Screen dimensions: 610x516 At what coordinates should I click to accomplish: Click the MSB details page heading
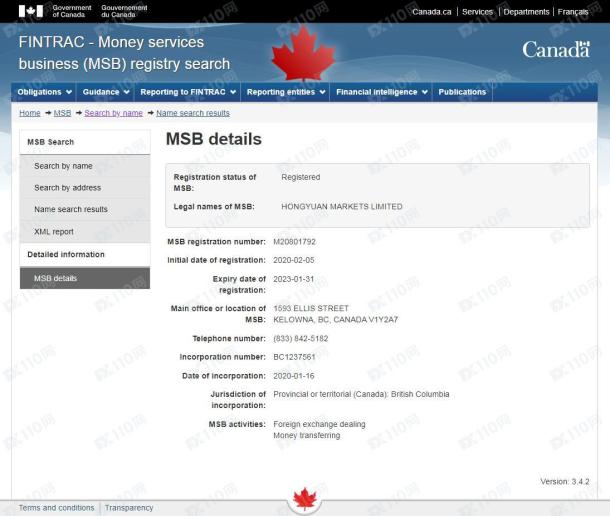tap(214, 139)
